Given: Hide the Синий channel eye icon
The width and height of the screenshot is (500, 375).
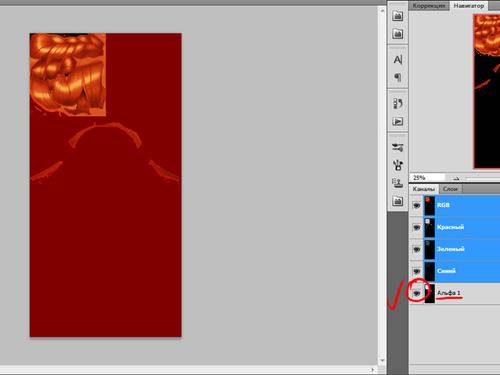Looking at the screenshot, I should (417, 271).
